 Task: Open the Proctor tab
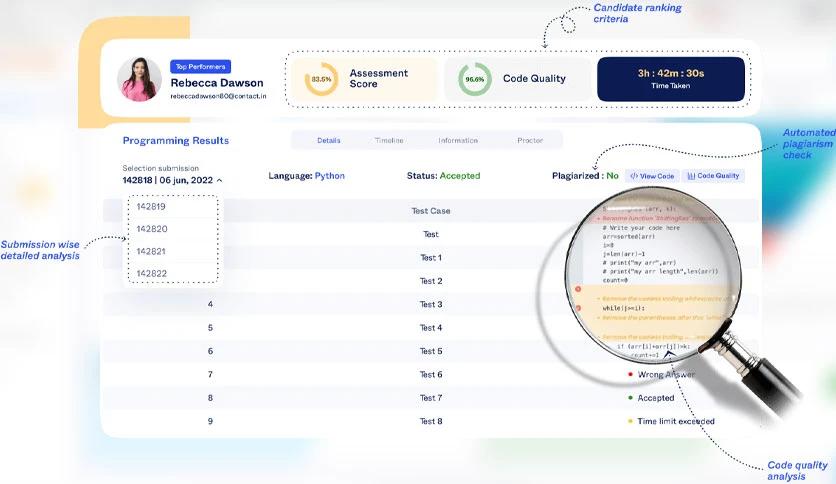tap(530, 140)
